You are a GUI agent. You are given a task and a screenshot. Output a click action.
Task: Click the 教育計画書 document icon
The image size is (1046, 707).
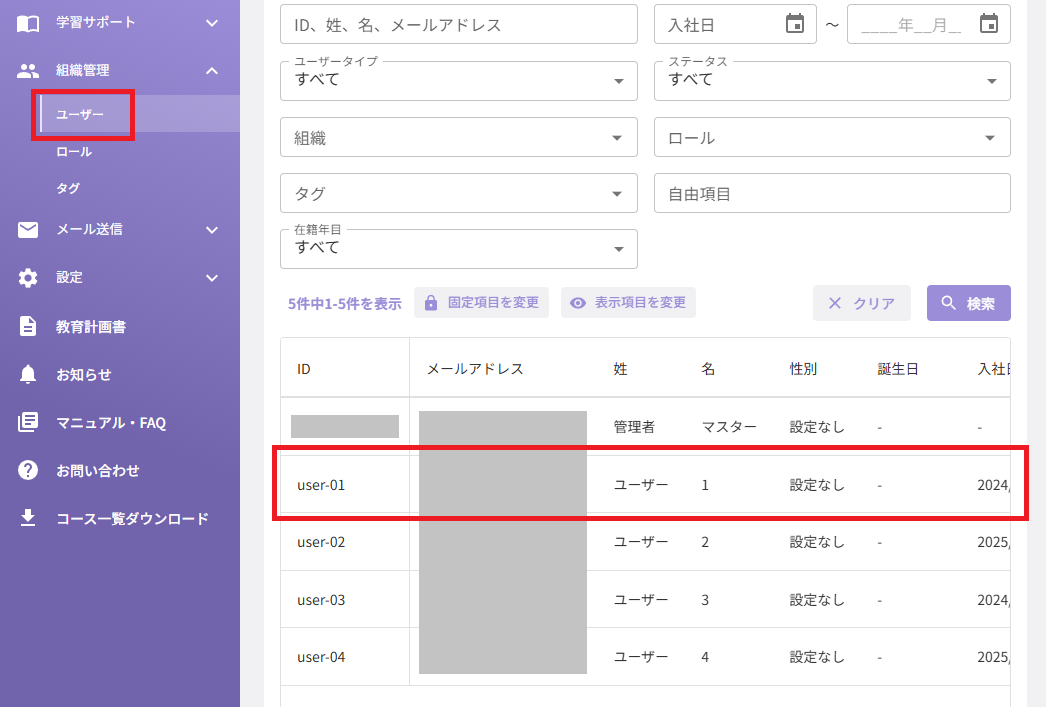[27, 326]
